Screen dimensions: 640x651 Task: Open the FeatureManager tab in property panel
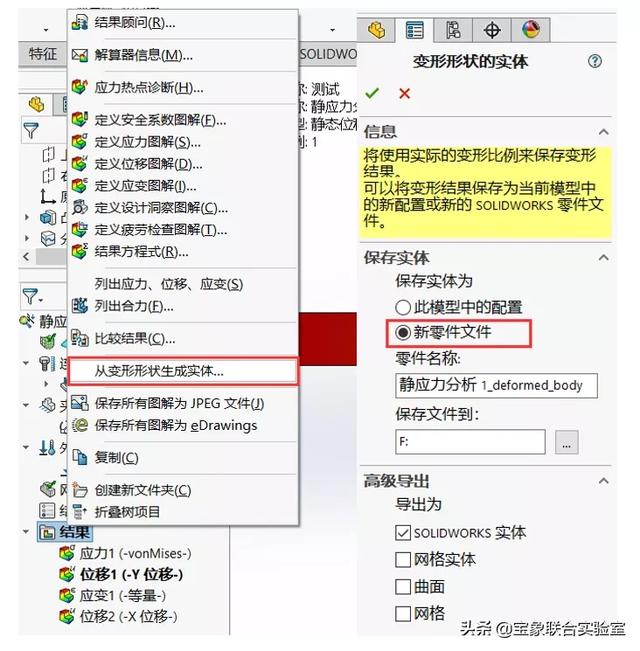click(x=376, y=30)
